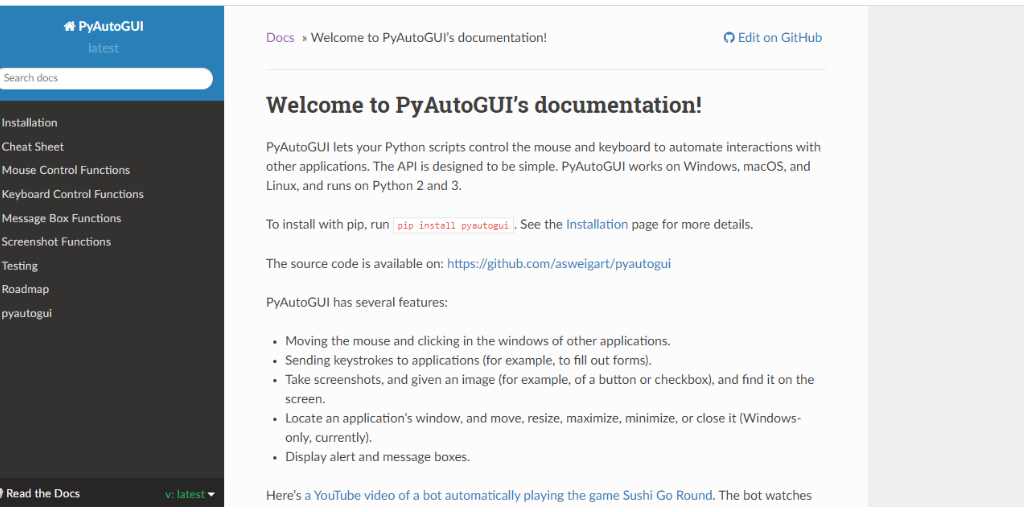Click the GitHub icon beside Edit on GitHub
This screenshot has height=512, width=1024.
(x=729, y=38)
